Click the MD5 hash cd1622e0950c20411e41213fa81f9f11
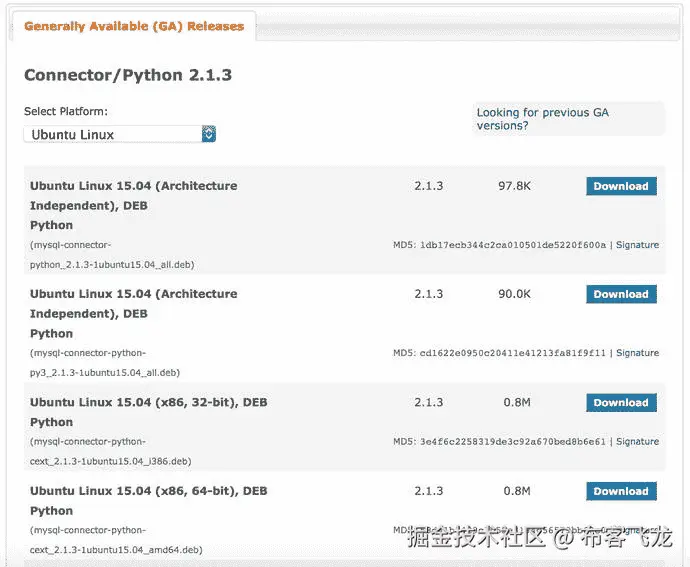Screen dimensions: 690x567 click(513, 353)
